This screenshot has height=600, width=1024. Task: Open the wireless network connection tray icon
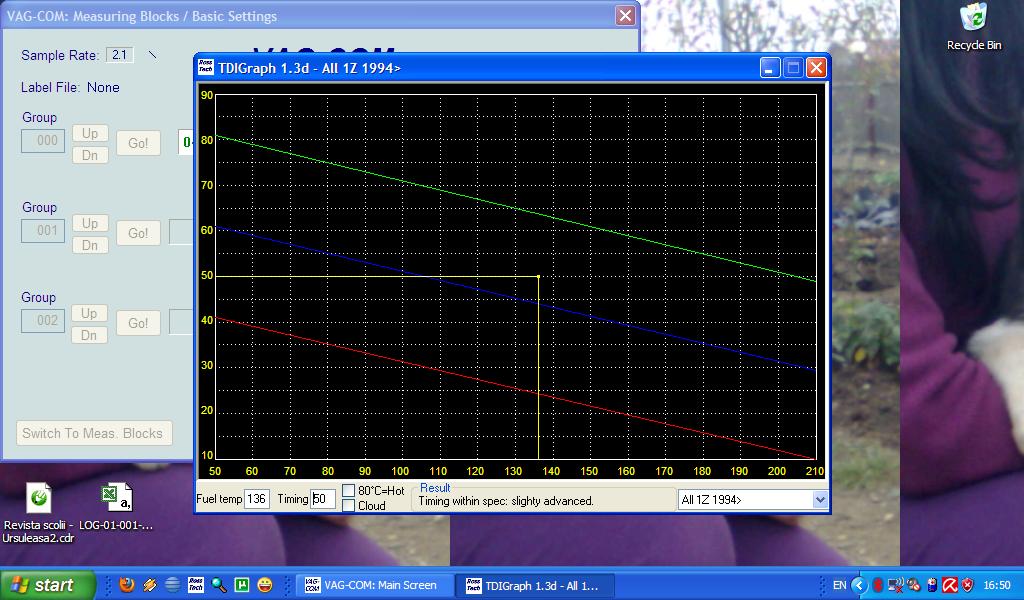click(896, 585)
